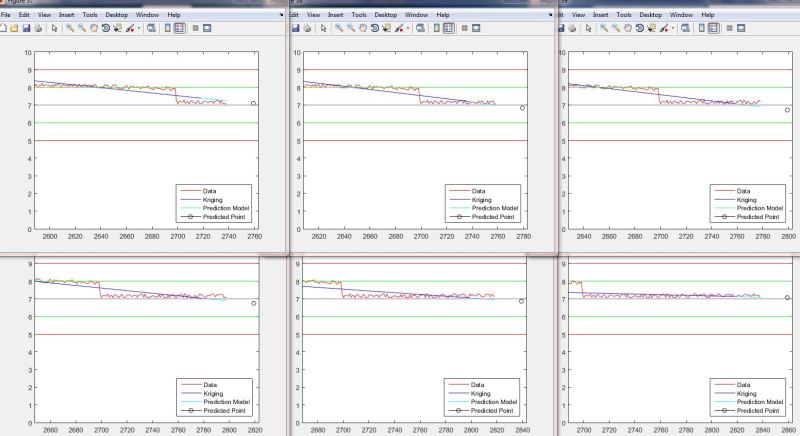Image resolution: width=800 pixels, height=436 pixels.
Task: Select Rotate 3D tool in middle figure toolbar
Action: click(374, 28)
